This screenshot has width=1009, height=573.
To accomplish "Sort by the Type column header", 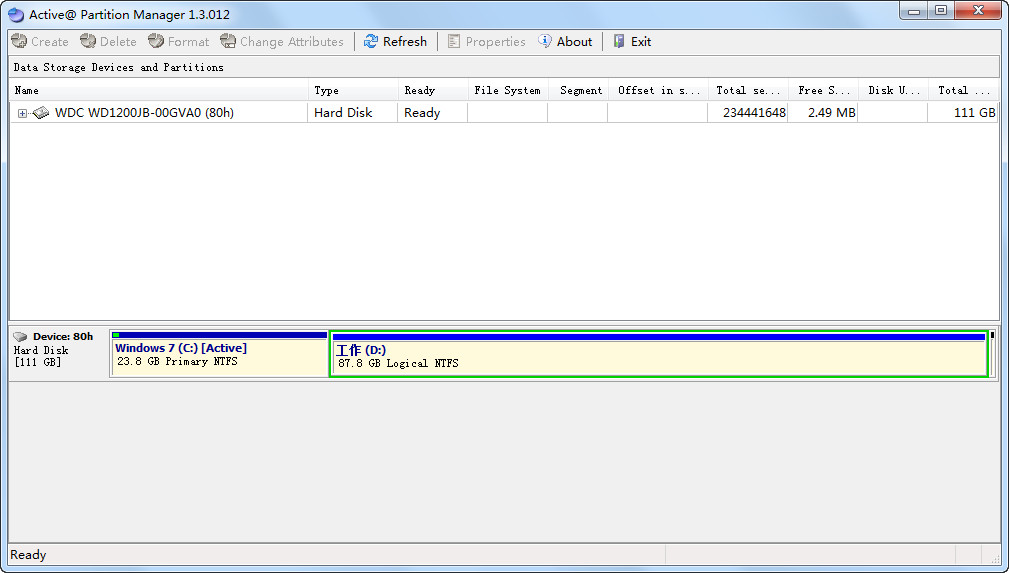I will coord(353,90).
